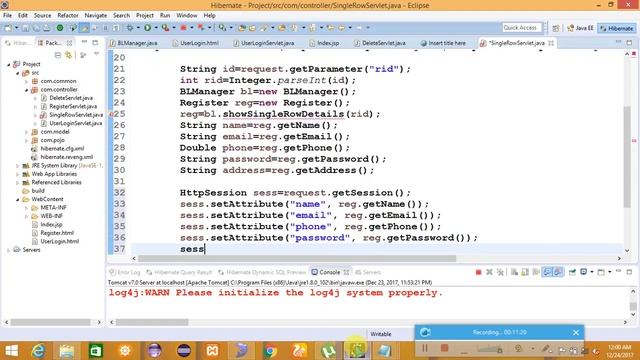Switch to the DeleteServlet.java editor tab
This screenshot has width=640, height=360.
380,43
